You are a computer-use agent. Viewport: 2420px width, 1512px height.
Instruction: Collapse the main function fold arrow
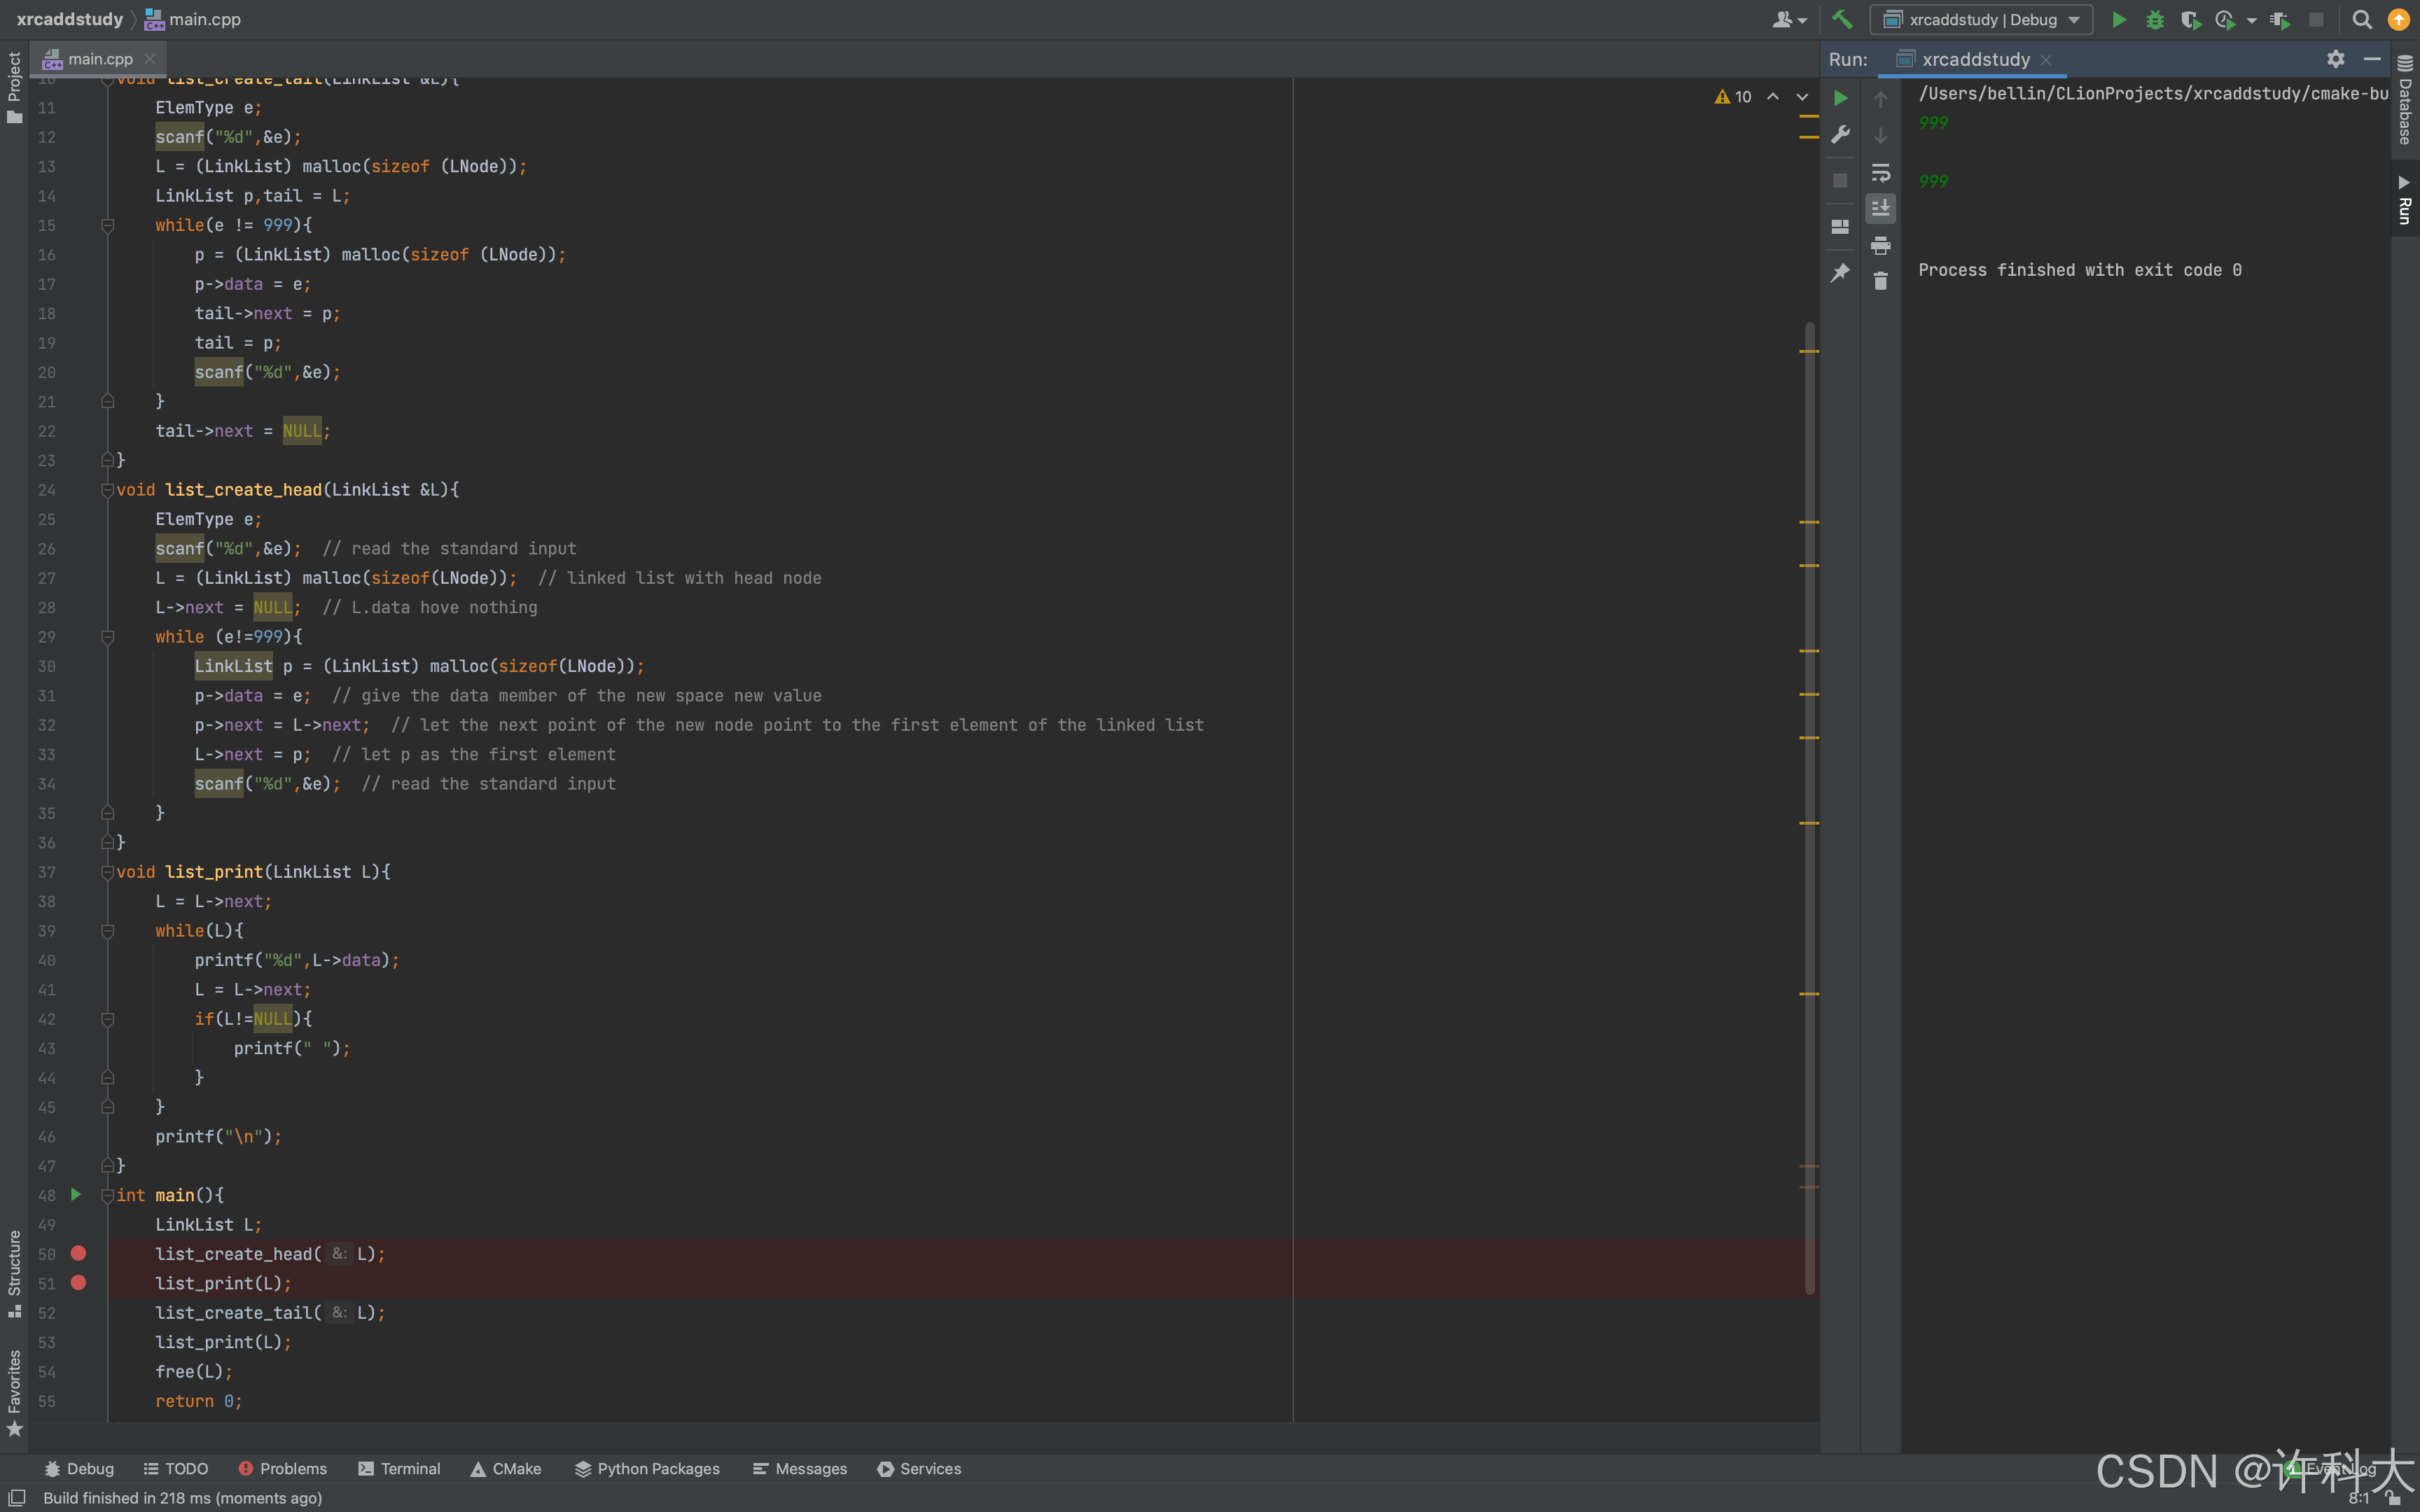tap(107, 1195)
